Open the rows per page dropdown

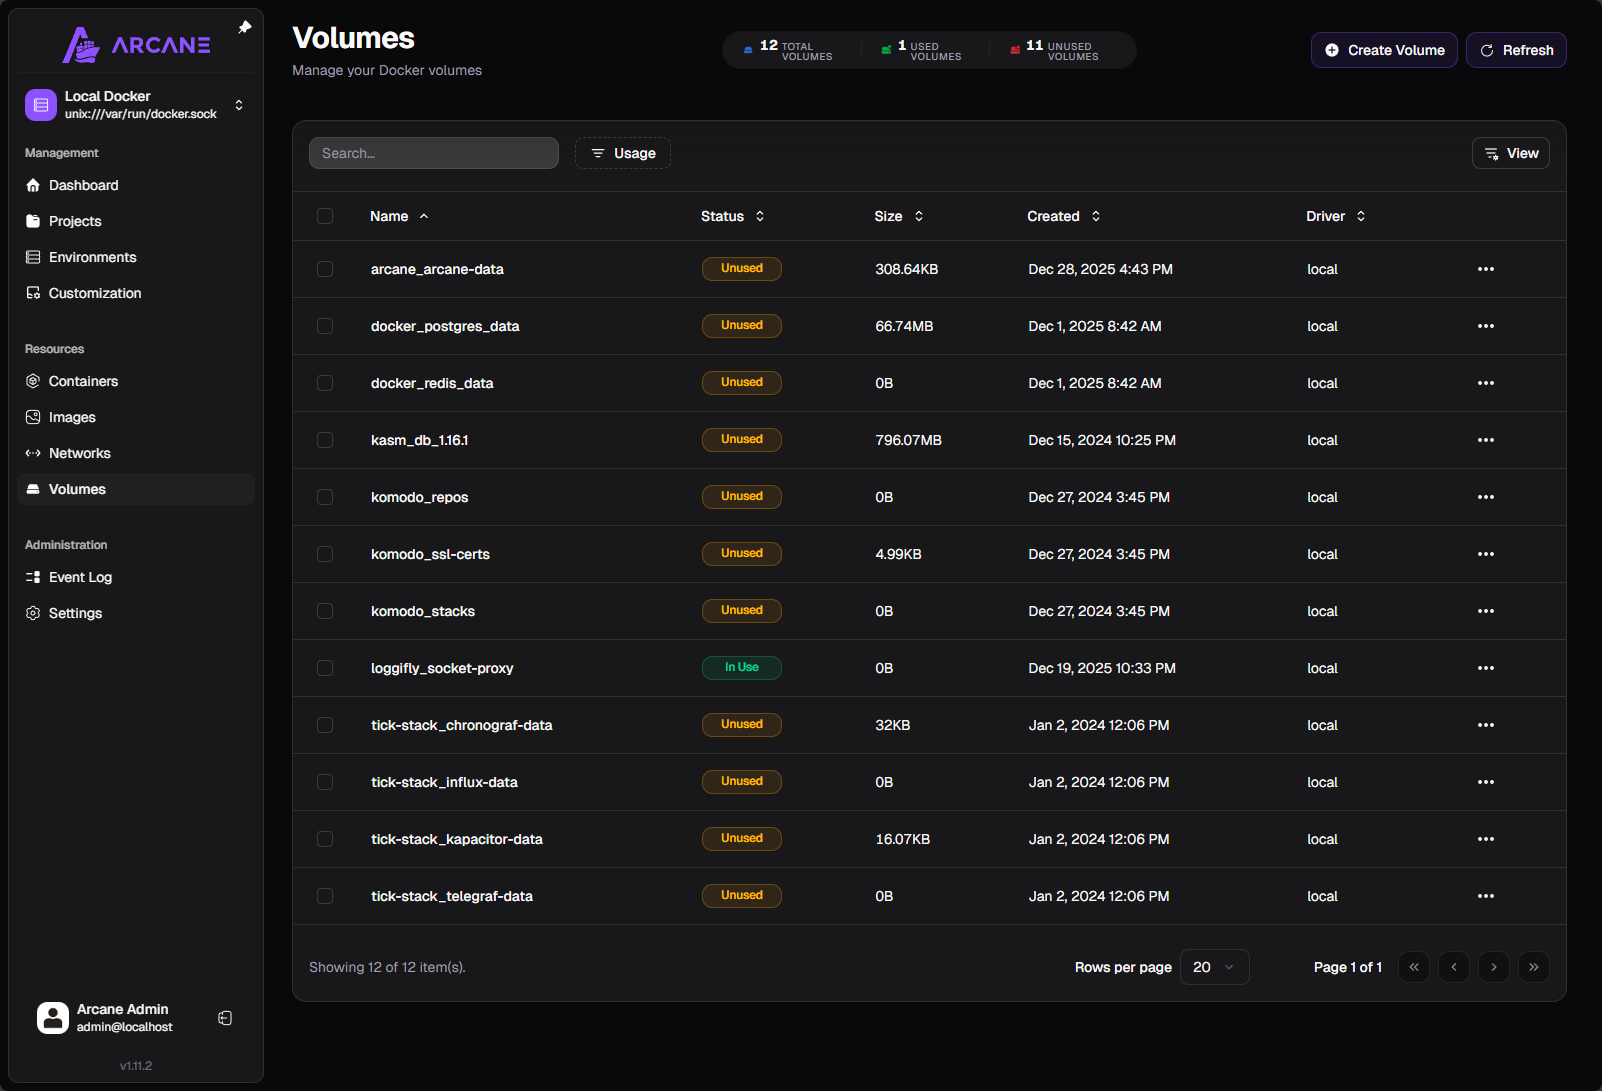click(x=1214, y=967)
